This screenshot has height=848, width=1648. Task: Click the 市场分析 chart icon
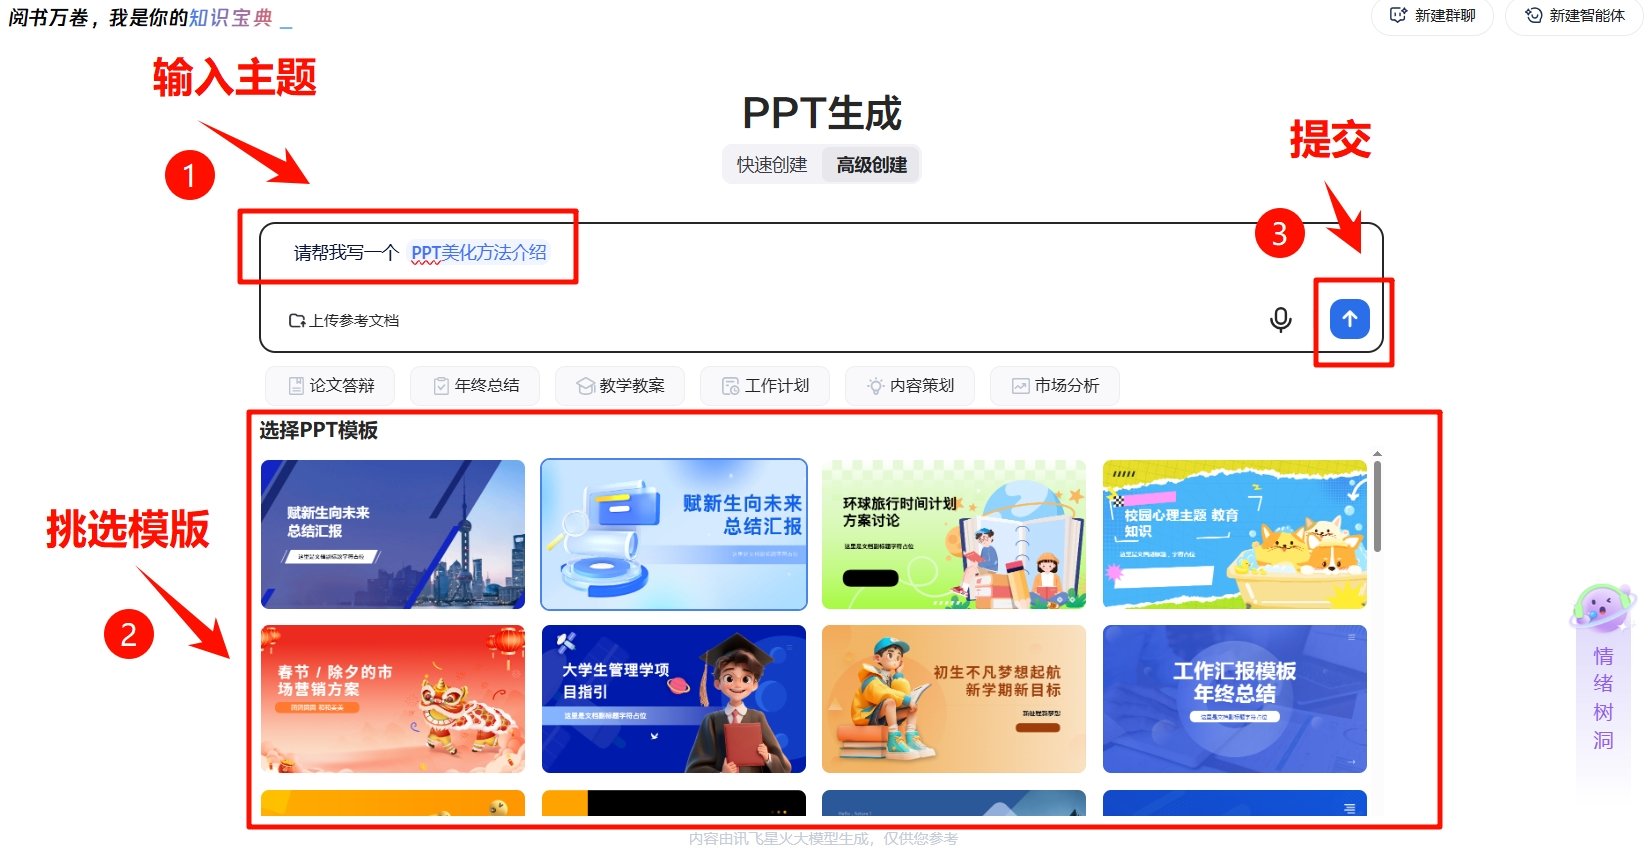[x=1020, y=385]
